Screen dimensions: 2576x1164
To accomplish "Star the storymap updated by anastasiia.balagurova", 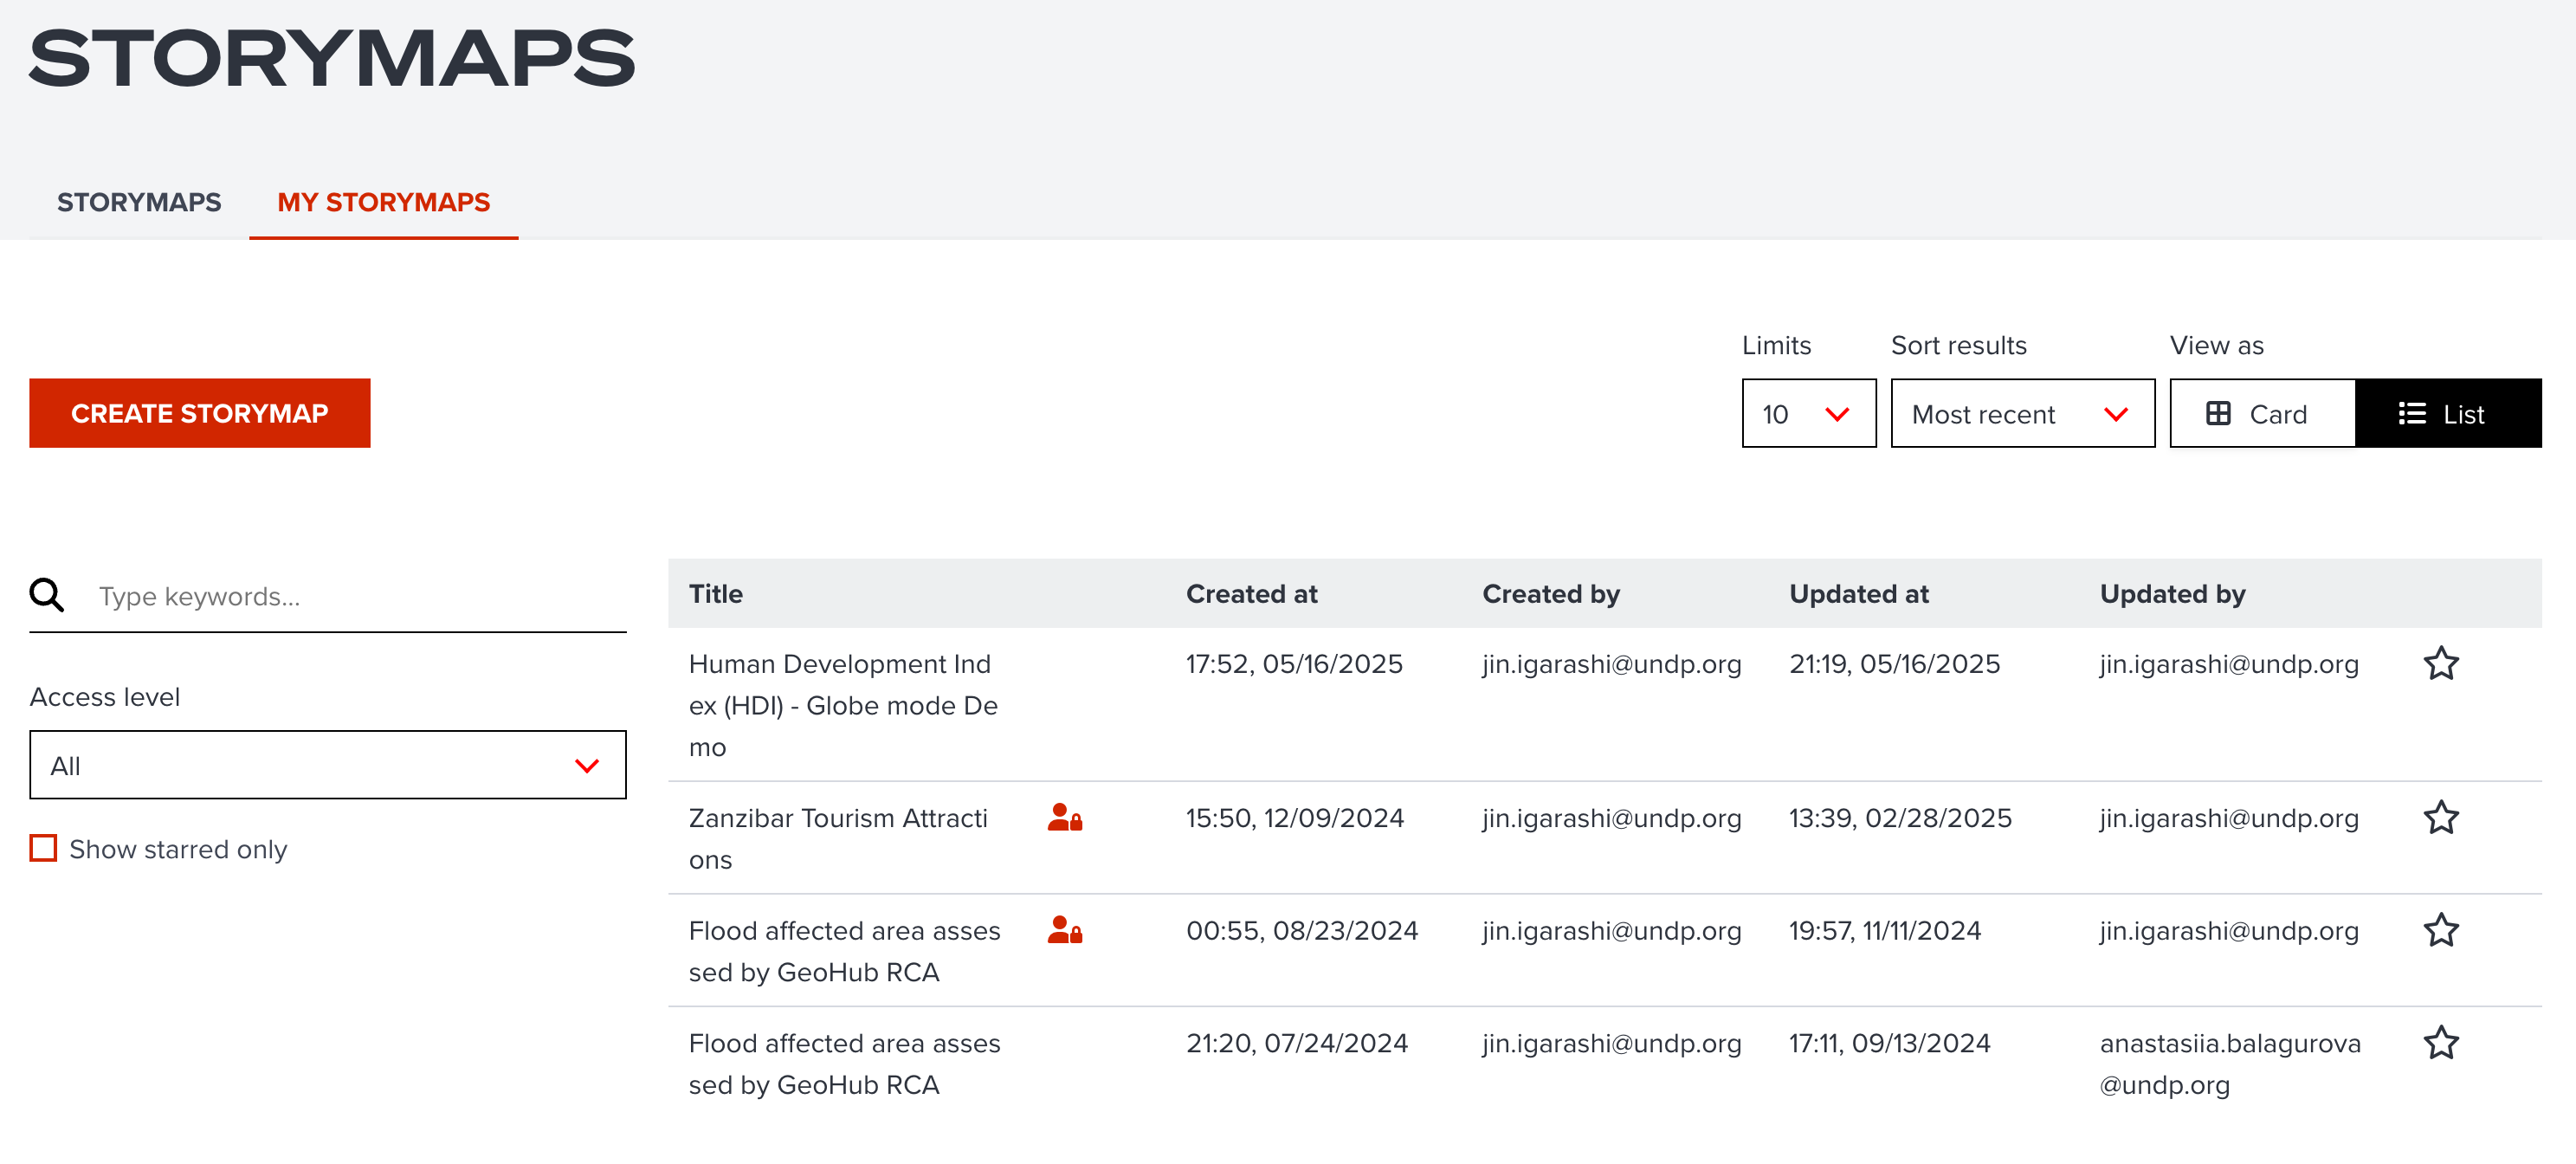I will (x=2440, y=1043).
